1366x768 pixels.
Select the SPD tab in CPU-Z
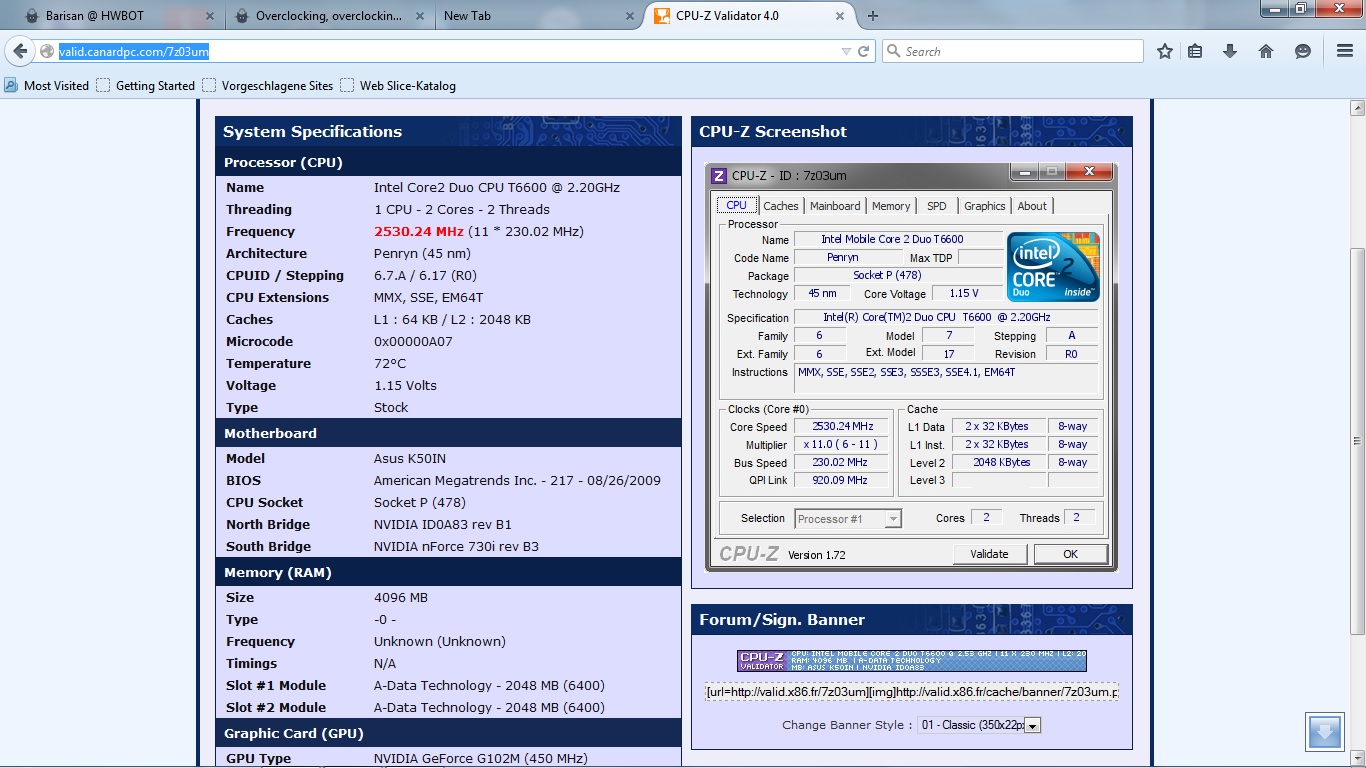tap(937, 206)
